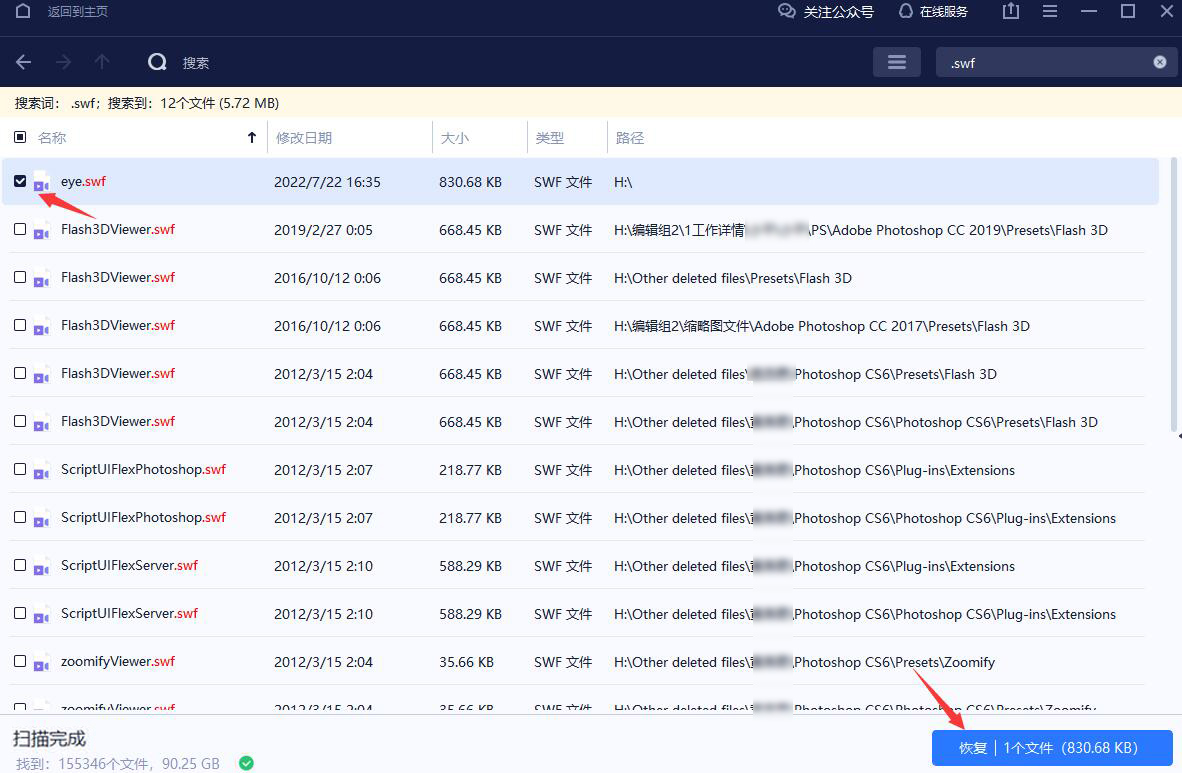Image resolution: width=1182 pixels, height=773 pixels.
Task: Sort files by 修改日期 column
Action: coord(303,138)
